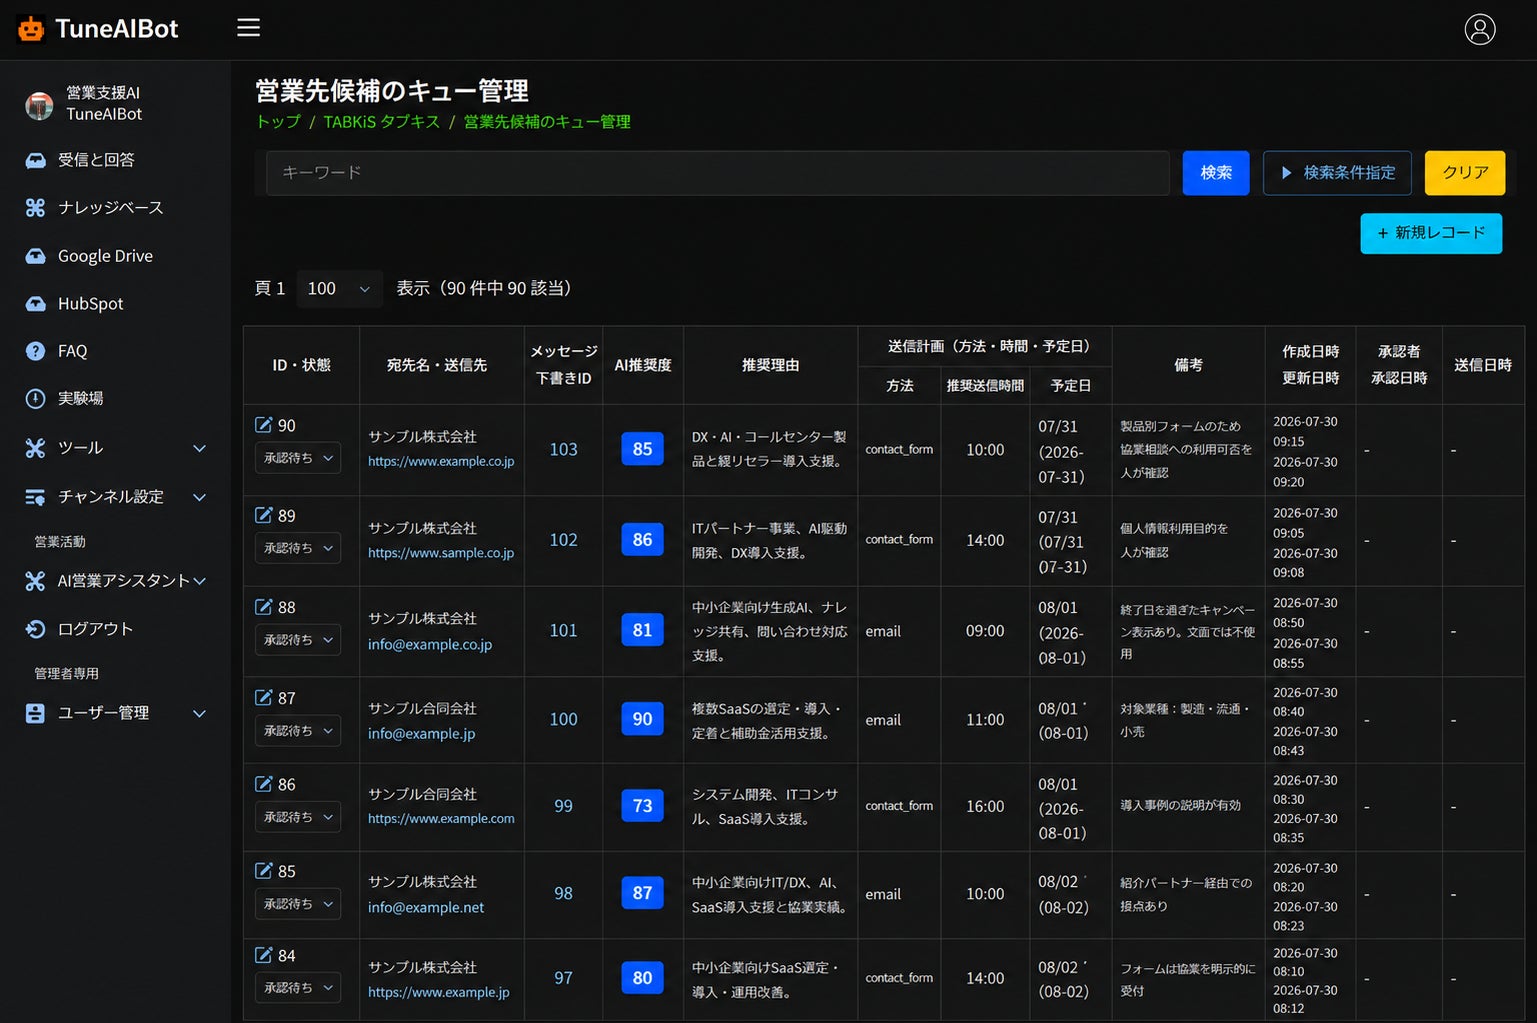Open the 承認待ち status dropdown for record 88
The height and width of the screenshot is (1023, 1537).
point(298,639)
